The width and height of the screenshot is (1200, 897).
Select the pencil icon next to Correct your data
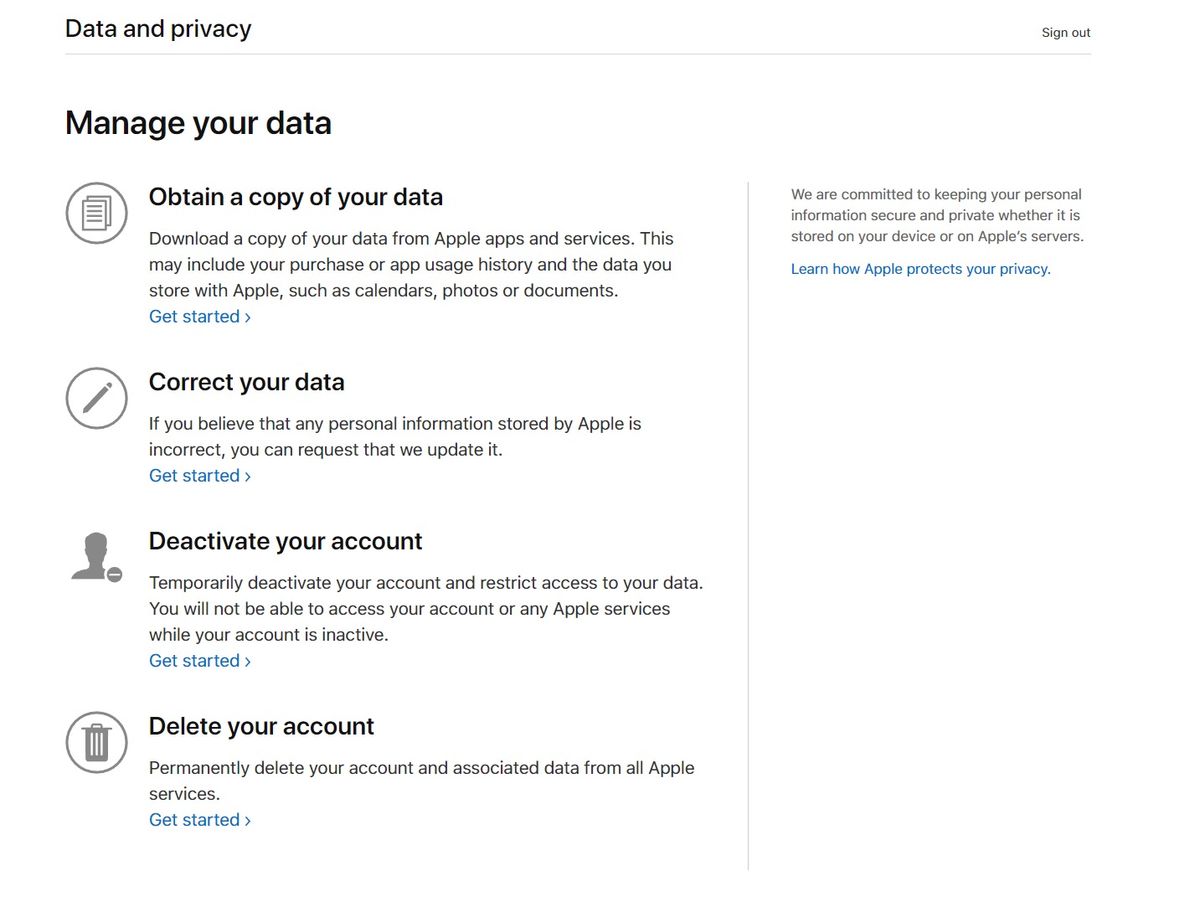click(96, 397)
